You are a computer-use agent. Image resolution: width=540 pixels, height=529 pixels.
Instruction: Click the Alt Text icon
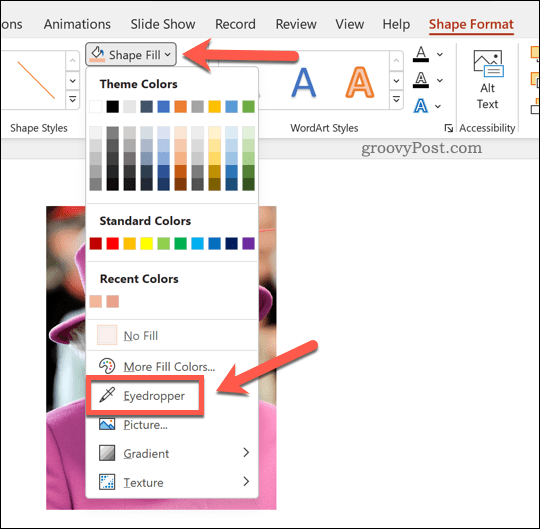coord(488,63)
